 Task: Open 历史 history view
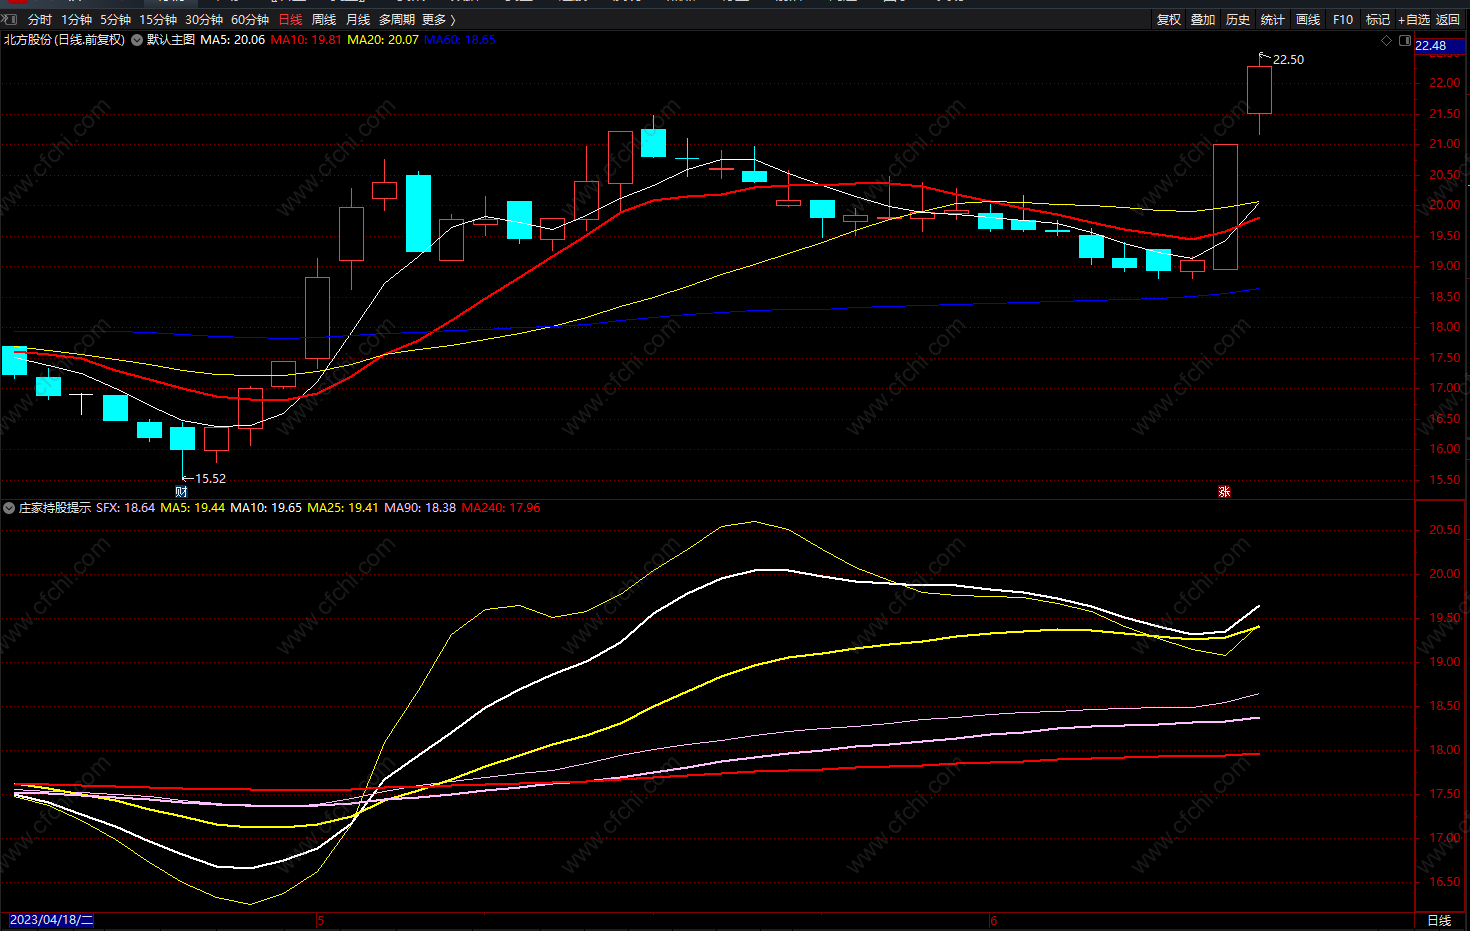pos(1238,19)
